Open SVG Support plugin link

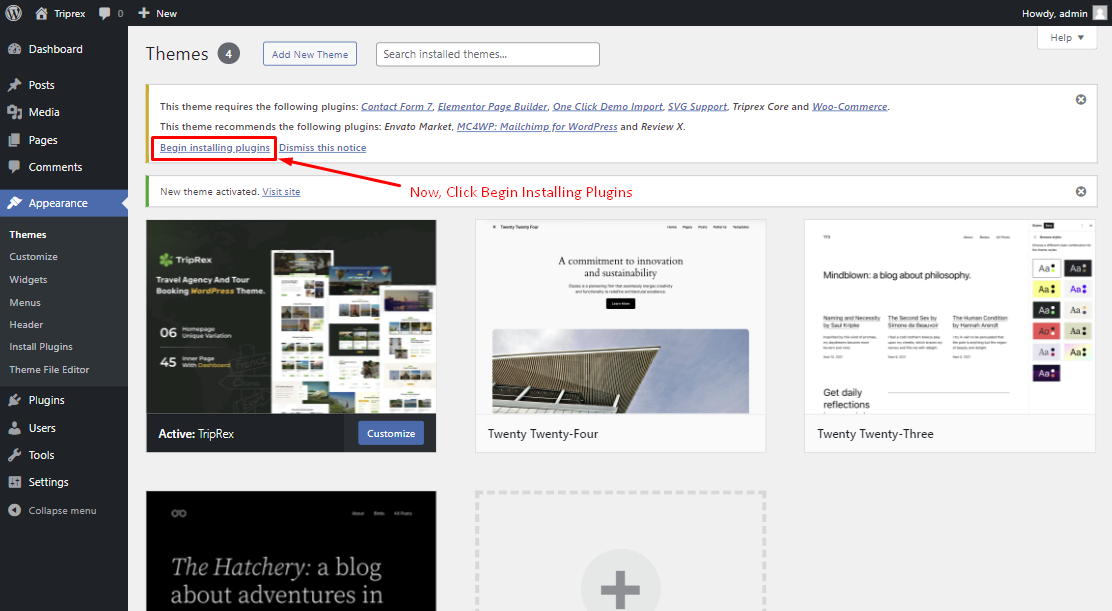pos(697,106)
